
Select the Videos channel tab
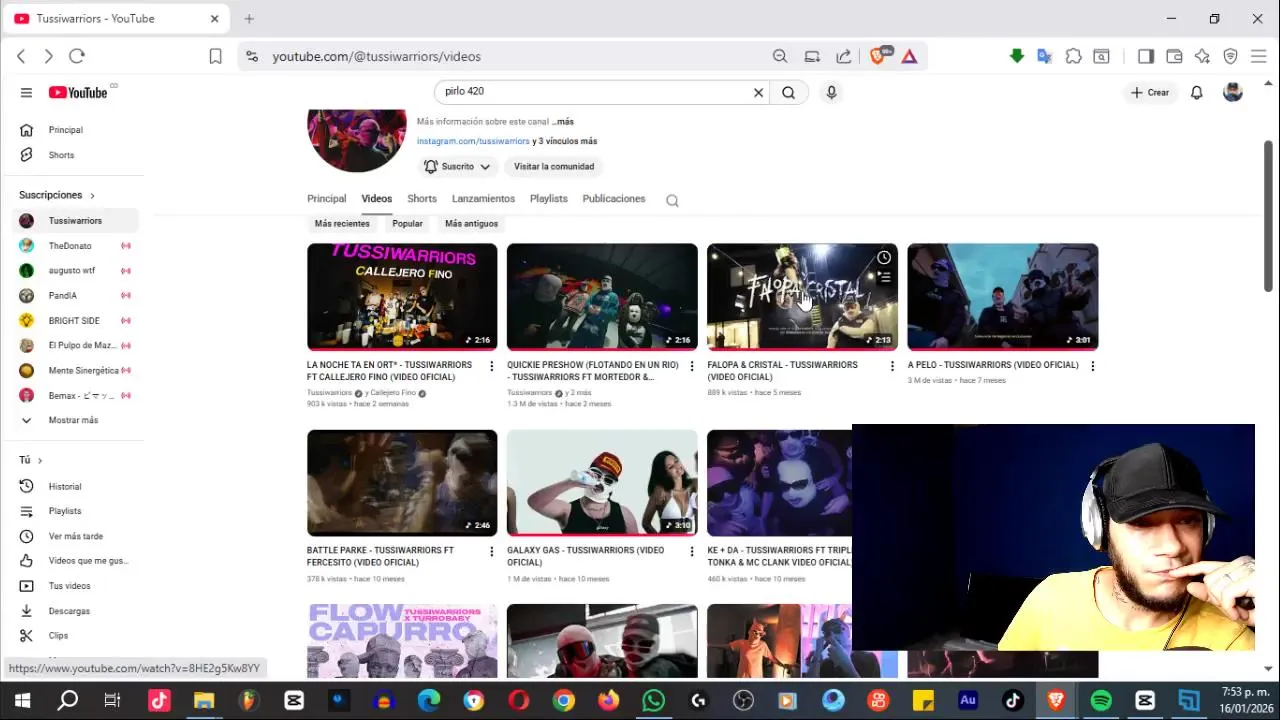(377, 198)
